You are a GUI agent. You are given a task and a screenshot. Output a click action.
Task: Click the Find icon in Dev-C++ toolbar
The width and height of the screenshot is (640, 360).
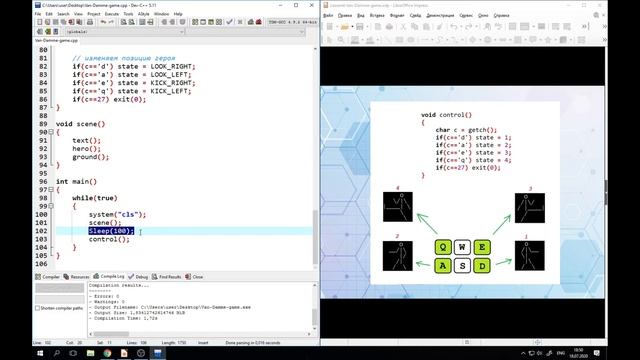(x=124, y=22)
